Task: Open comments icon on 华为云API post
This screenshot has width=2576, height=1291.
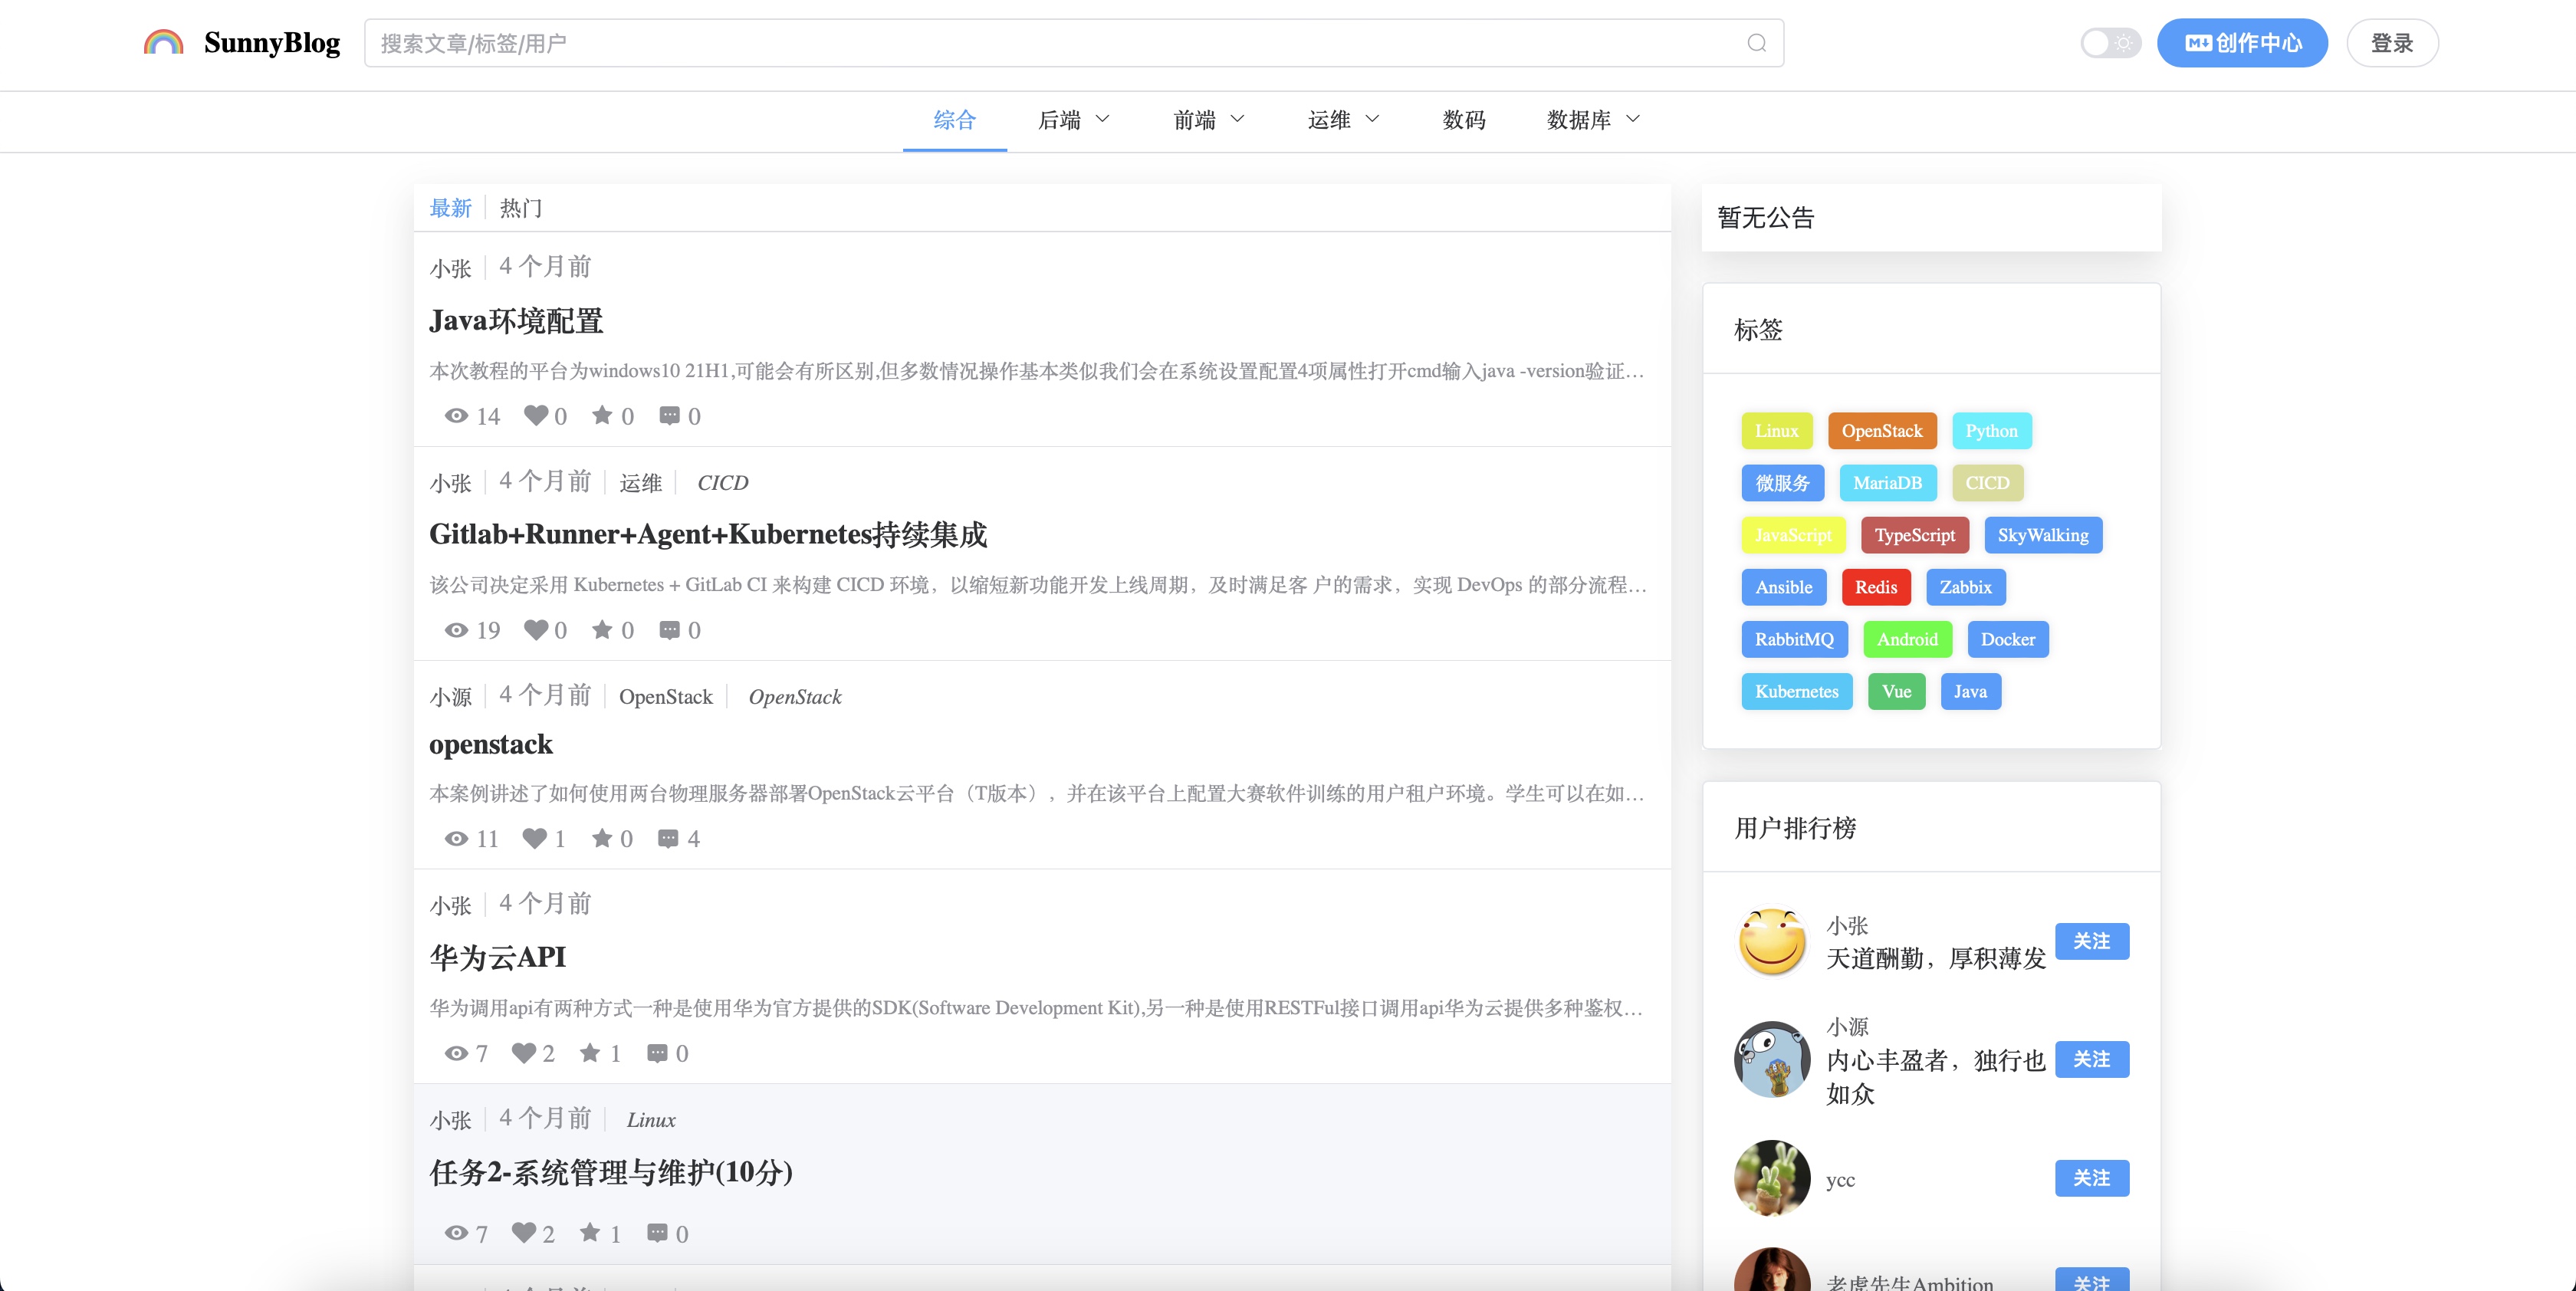Action: pyautogui.click(x=657, y=1053)
